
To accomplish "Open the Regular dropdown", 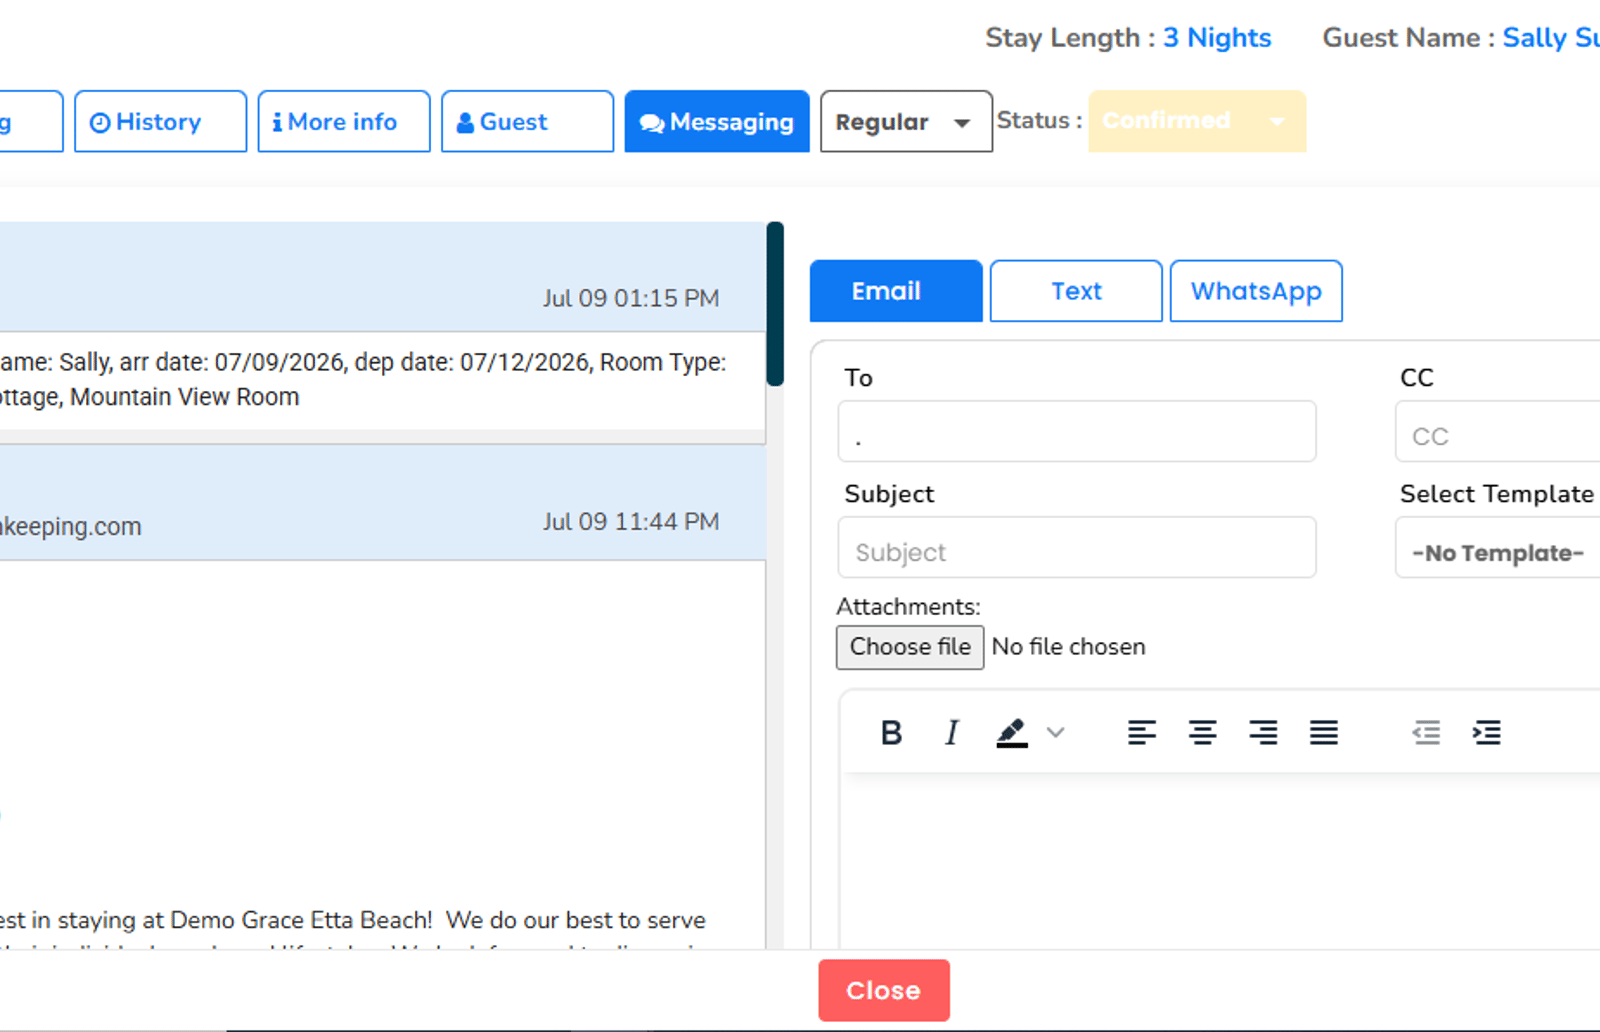I will [906, 122].
